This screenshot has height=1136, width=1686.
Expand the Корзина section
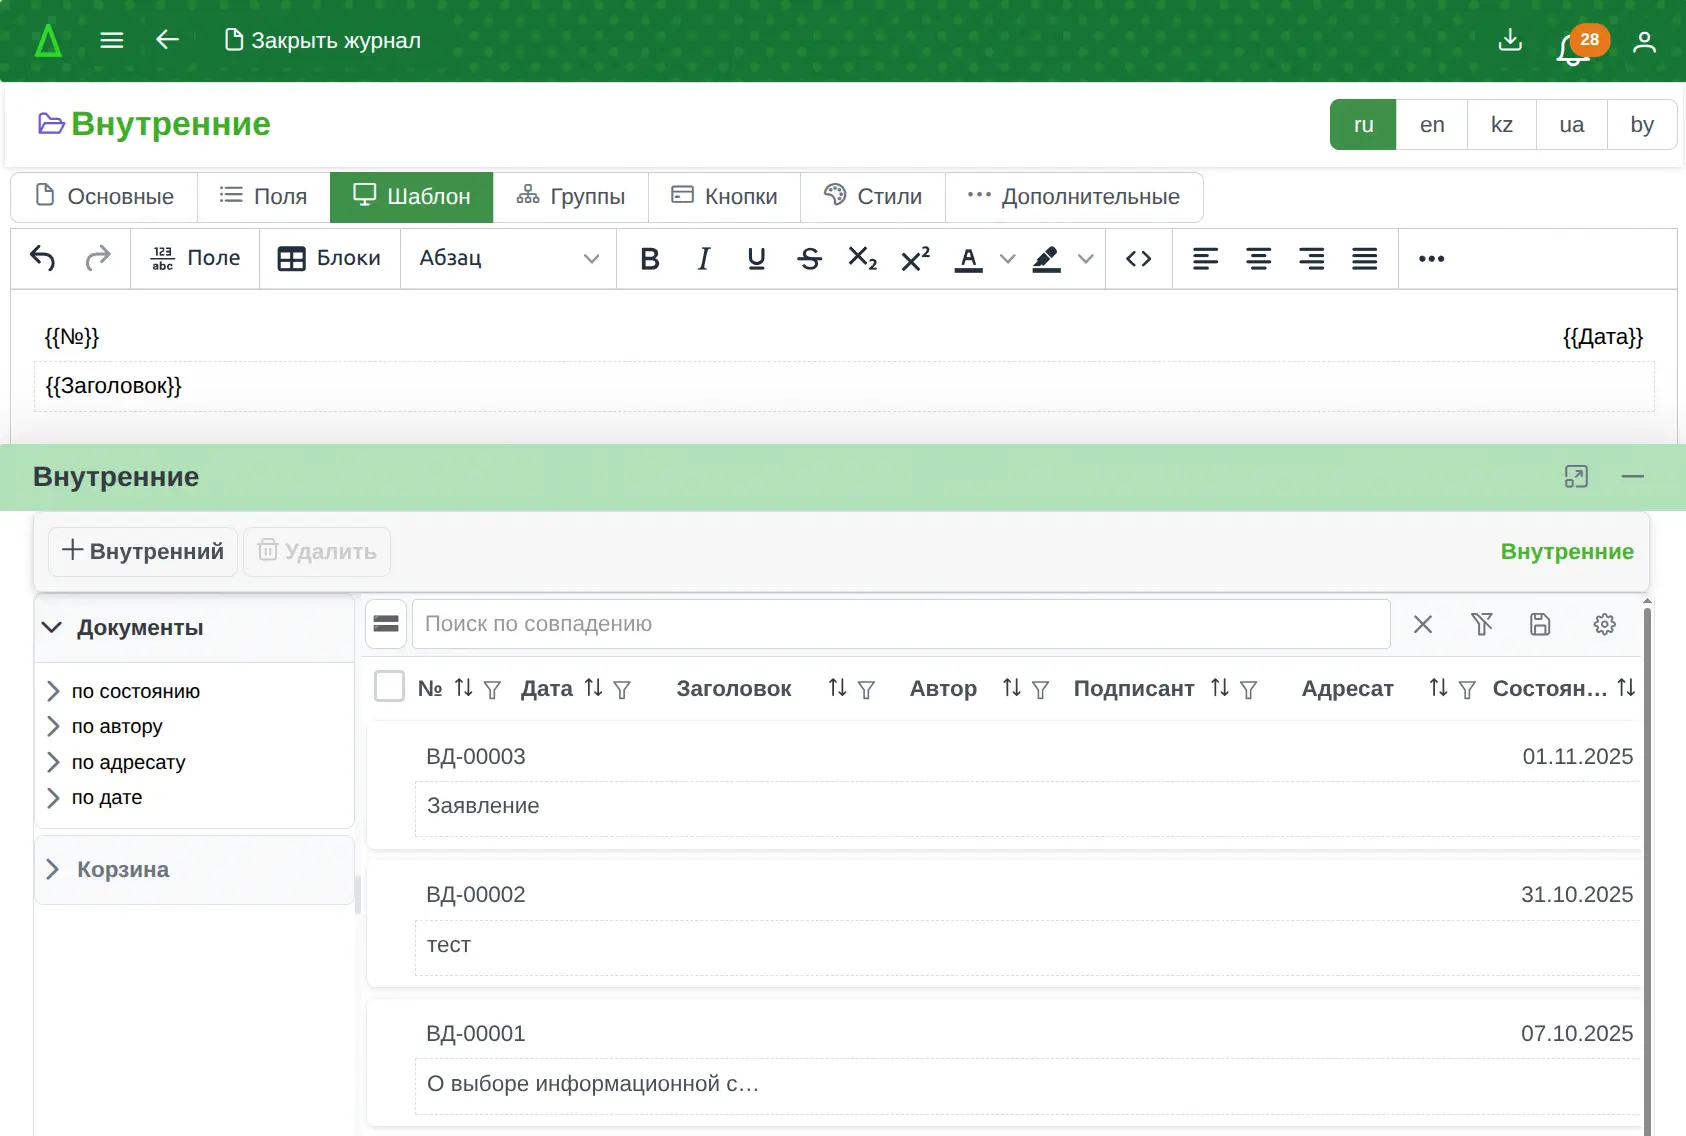(53, 870)
